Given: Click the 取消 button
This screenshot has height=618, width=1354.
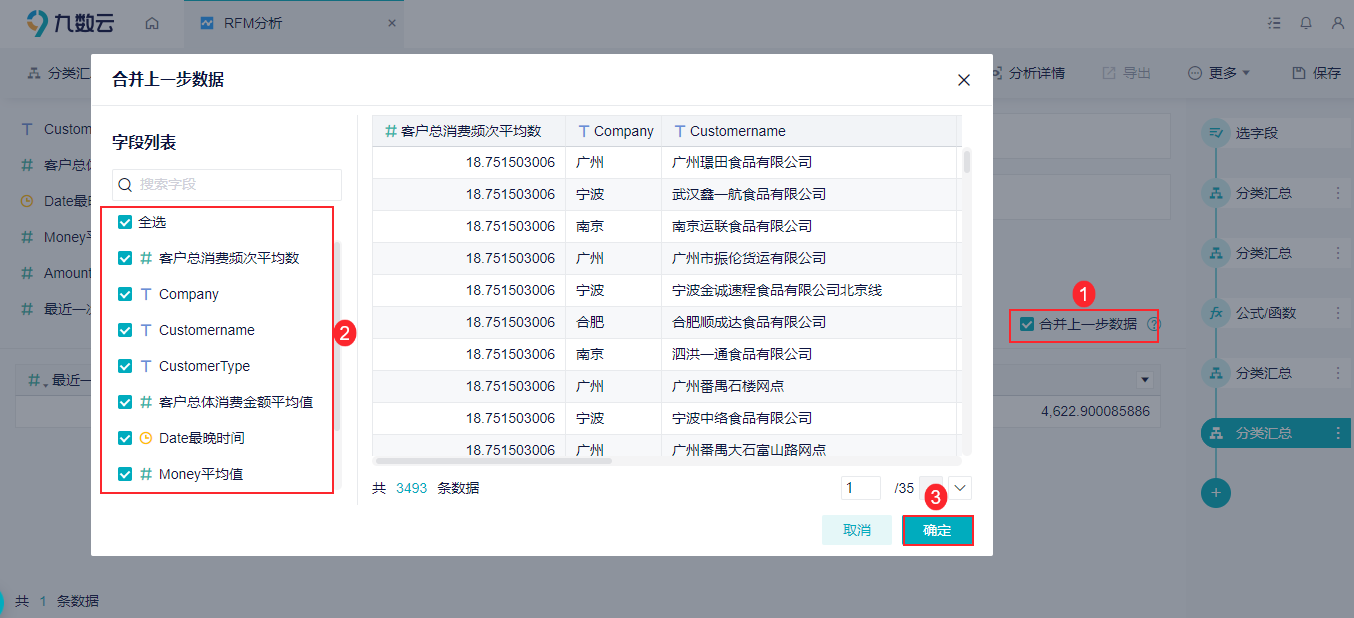Looking at the screenshot, I should [857, 530].
